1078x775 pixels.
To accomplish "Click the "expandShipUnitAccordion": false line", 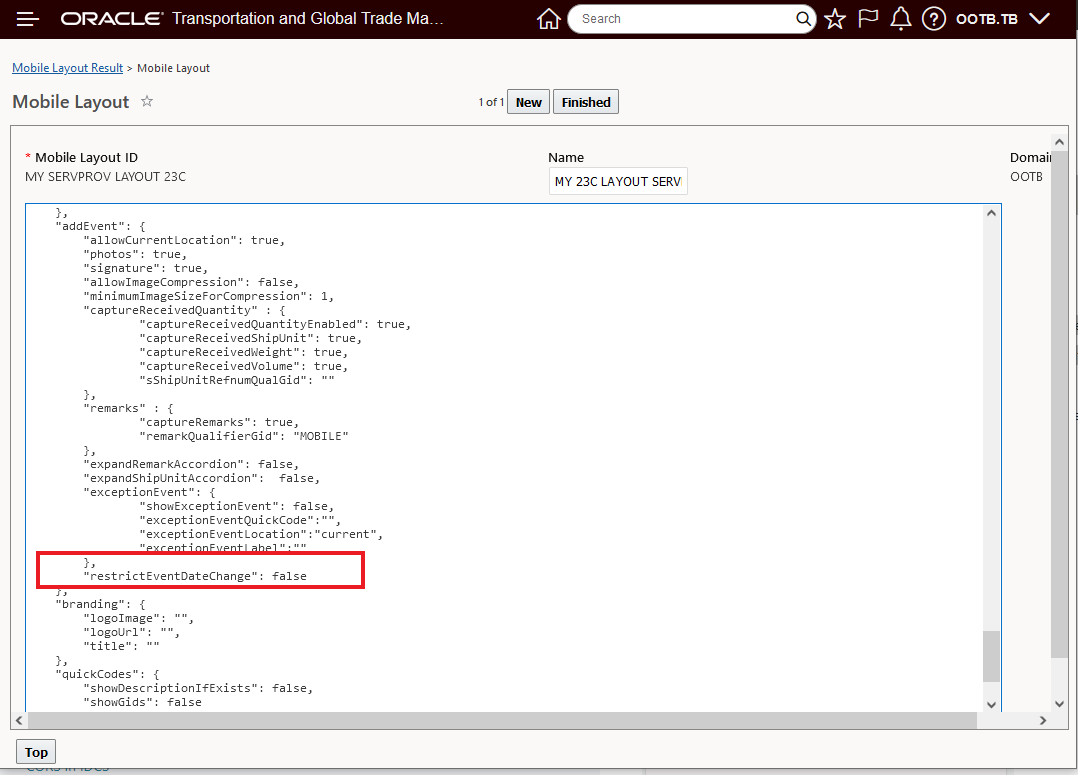I will pos(201,479).
